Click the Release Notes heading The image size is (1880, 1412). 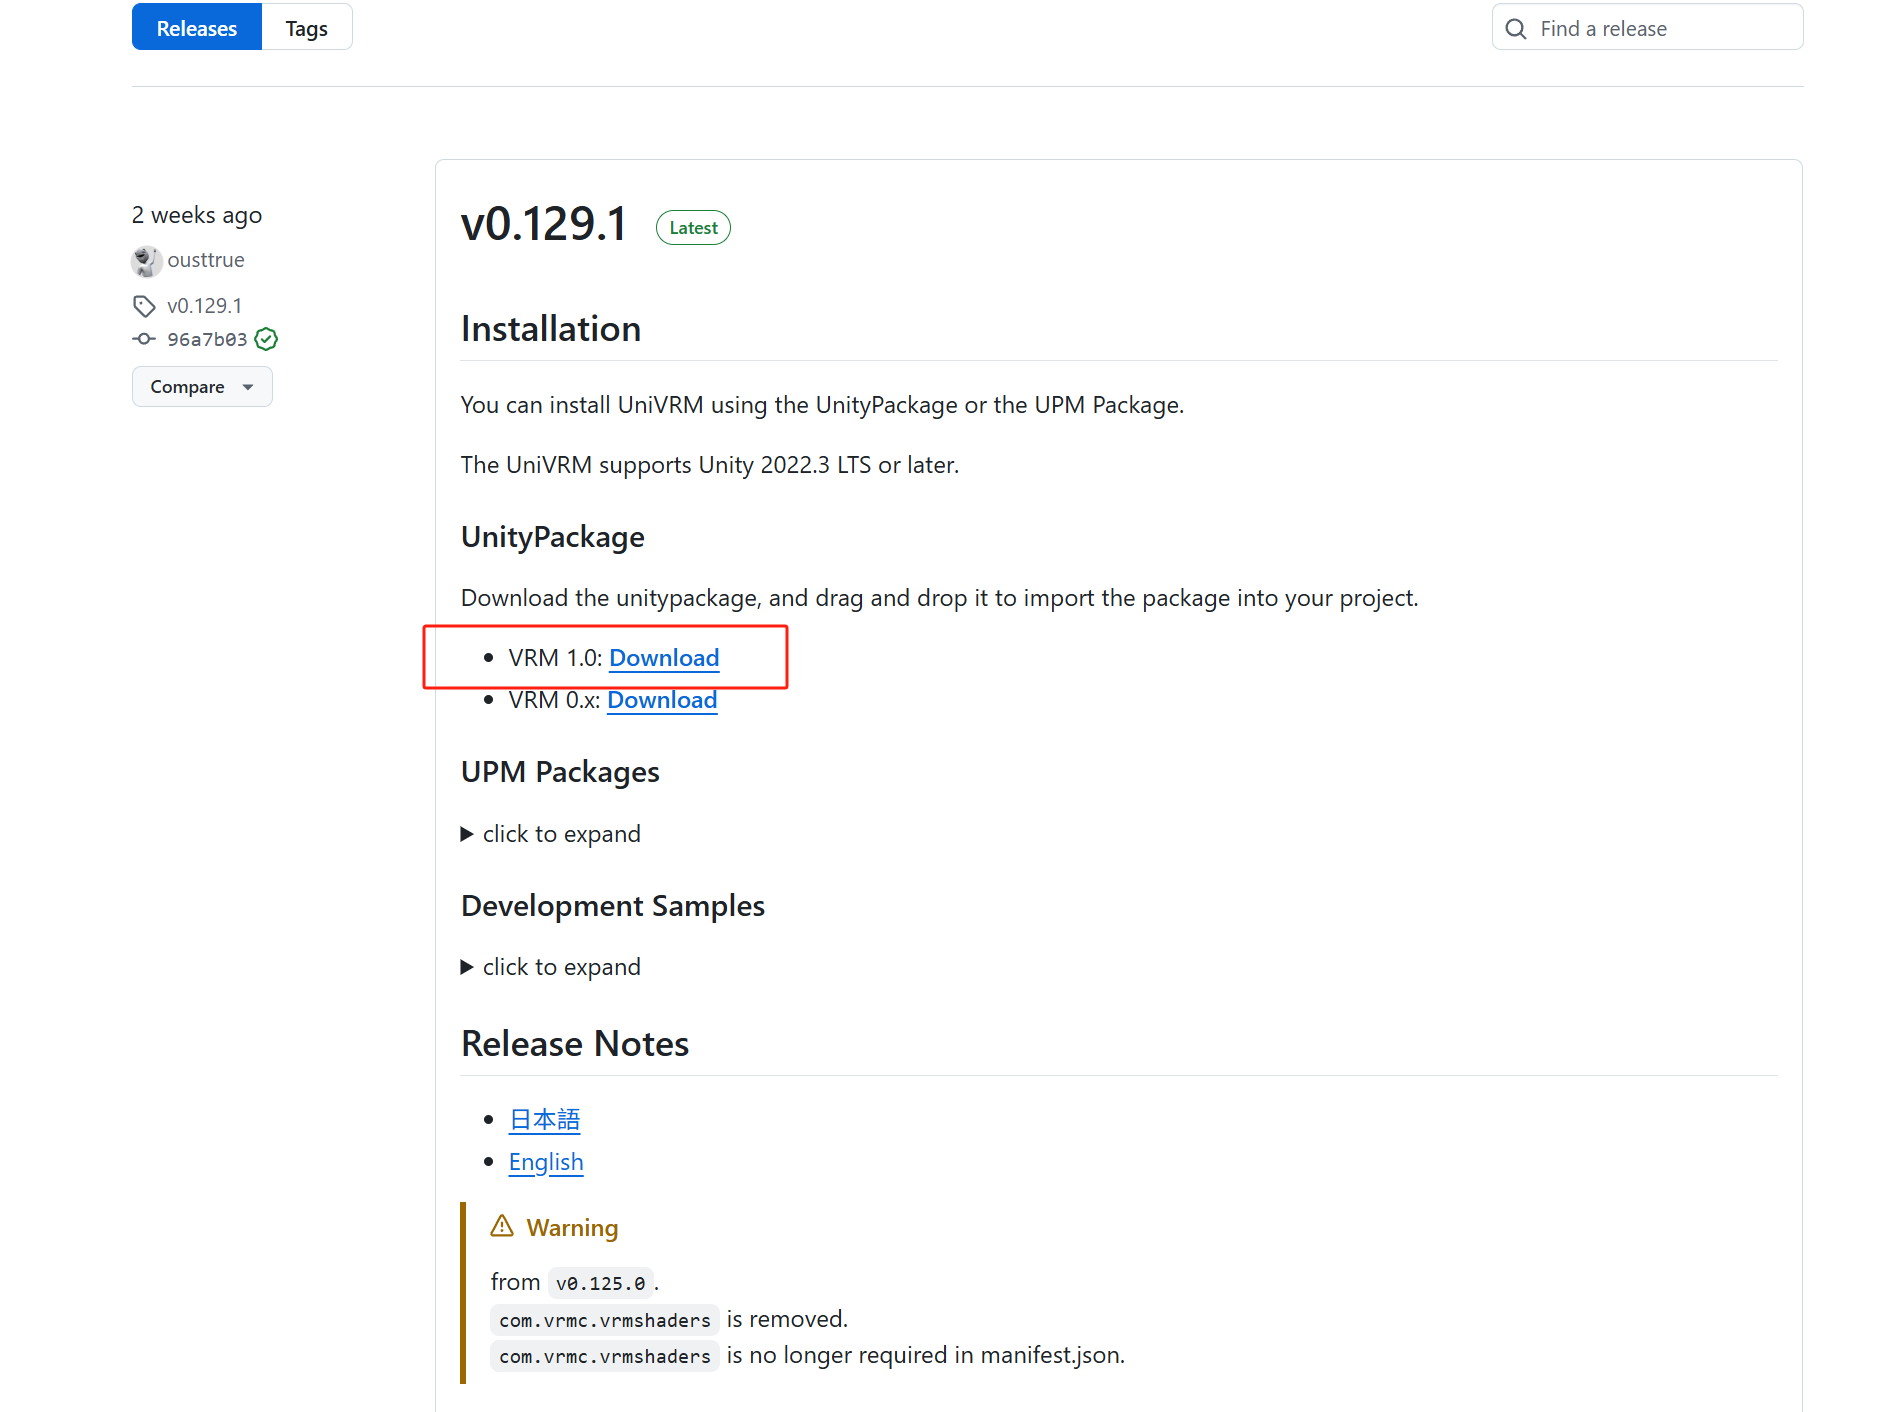(x=575, y=1044)
